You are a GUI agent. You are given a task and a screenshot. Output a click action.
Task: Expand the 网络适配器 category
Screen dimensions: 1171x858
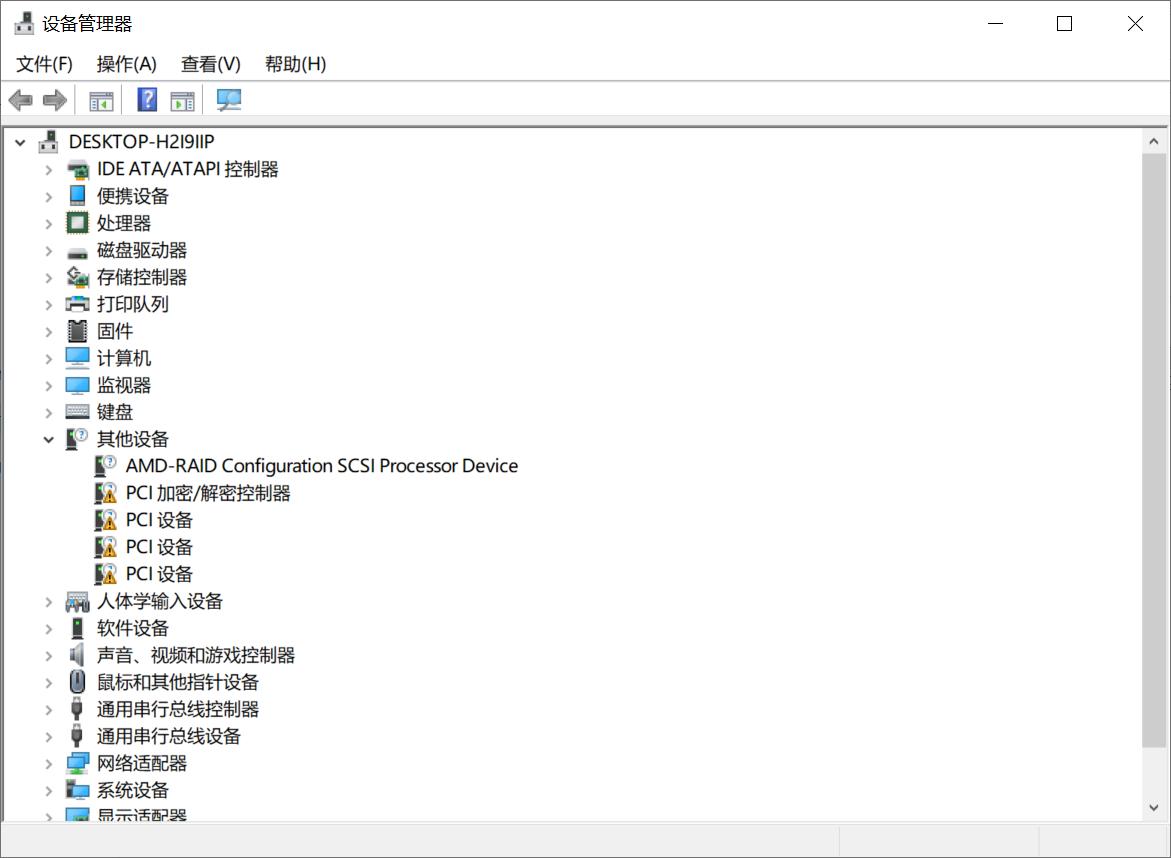point(48,762)
